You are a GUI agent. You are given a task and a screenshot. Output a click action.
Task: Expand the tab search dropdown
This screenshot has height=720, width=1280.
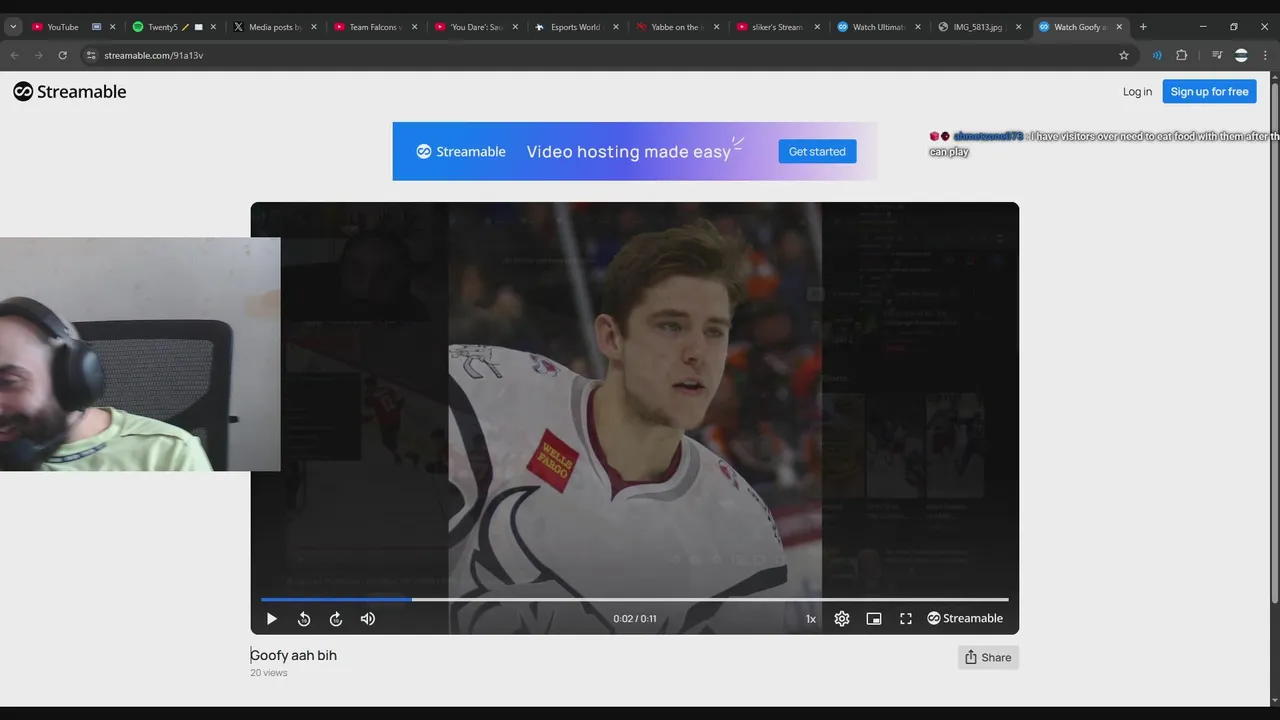point(13,27)
